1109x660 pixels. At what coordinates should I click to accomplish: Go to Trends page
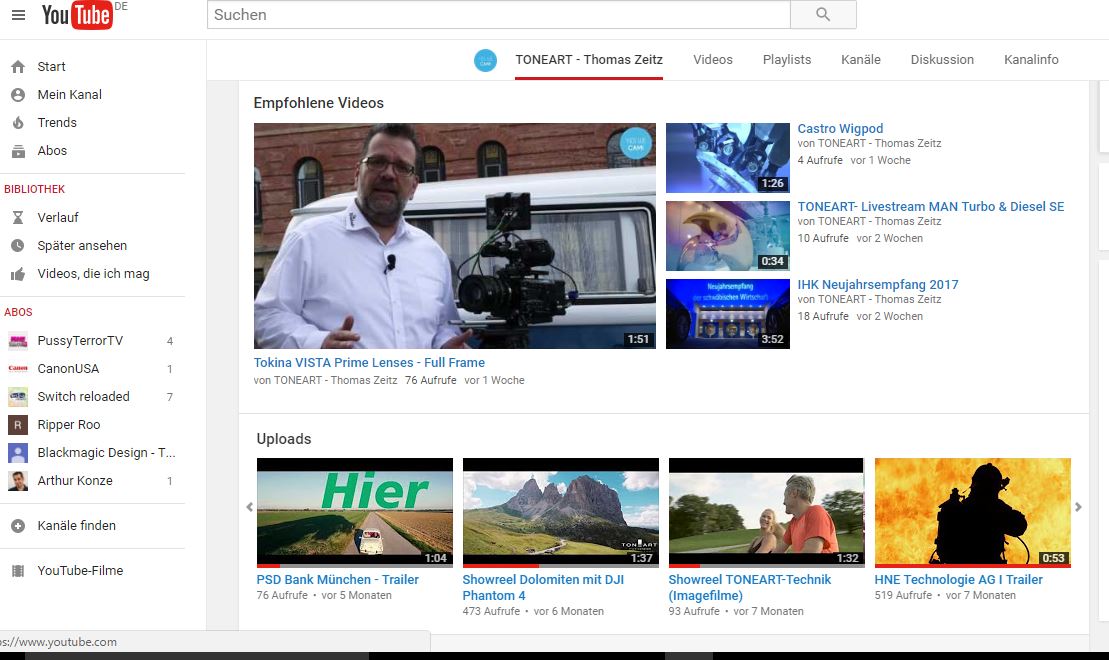pos(57,123)
